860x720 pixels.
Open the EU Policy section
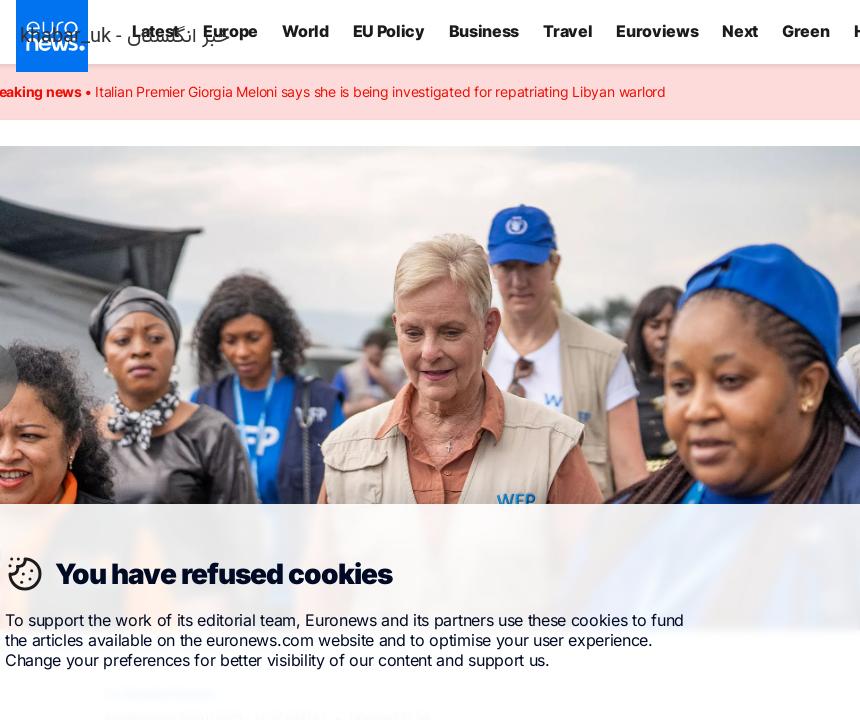coord(388,31)
